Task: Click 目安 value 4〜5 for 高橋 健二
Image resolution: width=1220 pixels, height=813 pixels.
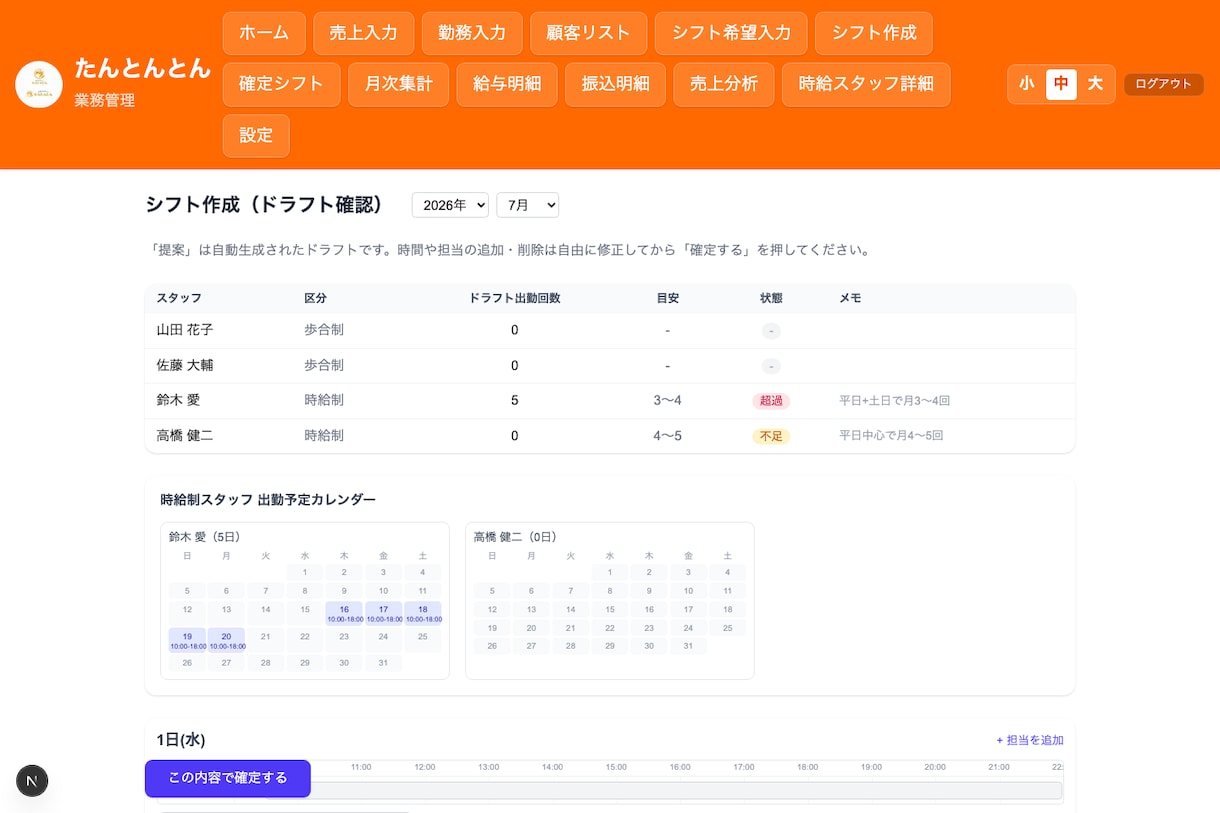Action: [x=667, y=436]
